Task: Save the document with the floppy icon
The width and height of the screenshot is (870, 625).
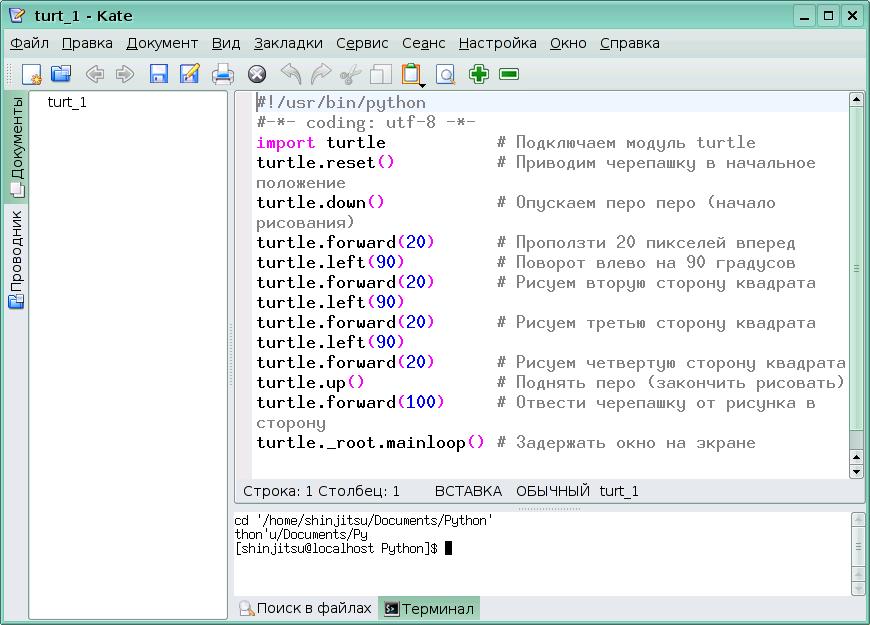Action: coord(158,74)
